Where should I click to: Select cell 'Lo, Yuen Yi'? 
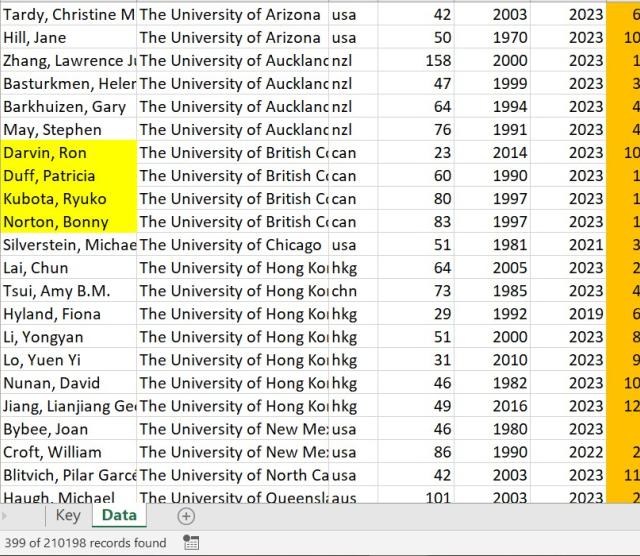pyautogui.click(x=69, y=360)
